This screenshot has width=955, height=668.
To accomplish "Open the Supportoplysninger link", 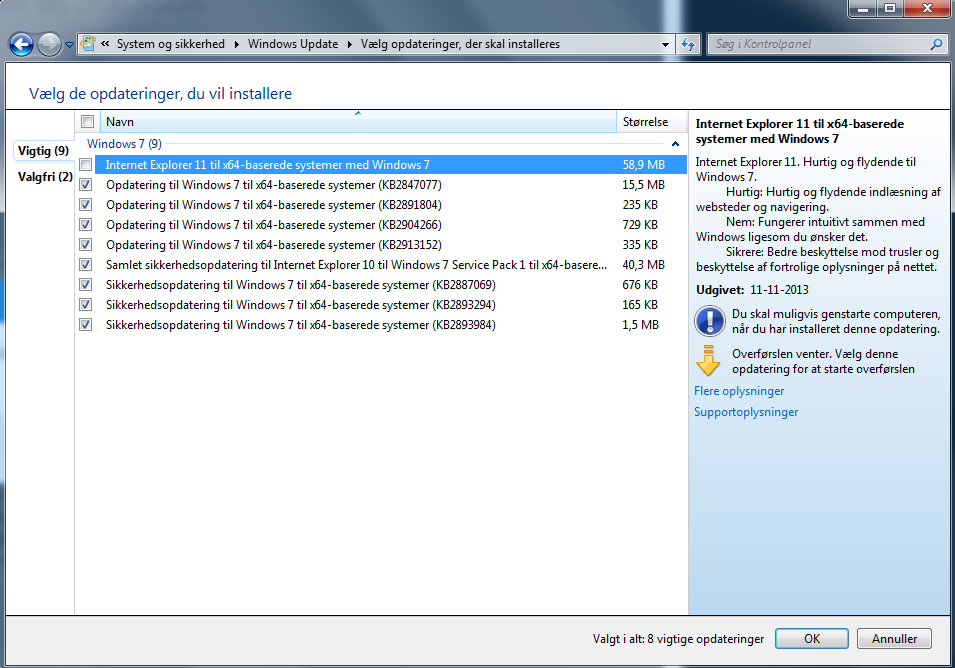I will [x=746, y=412].
